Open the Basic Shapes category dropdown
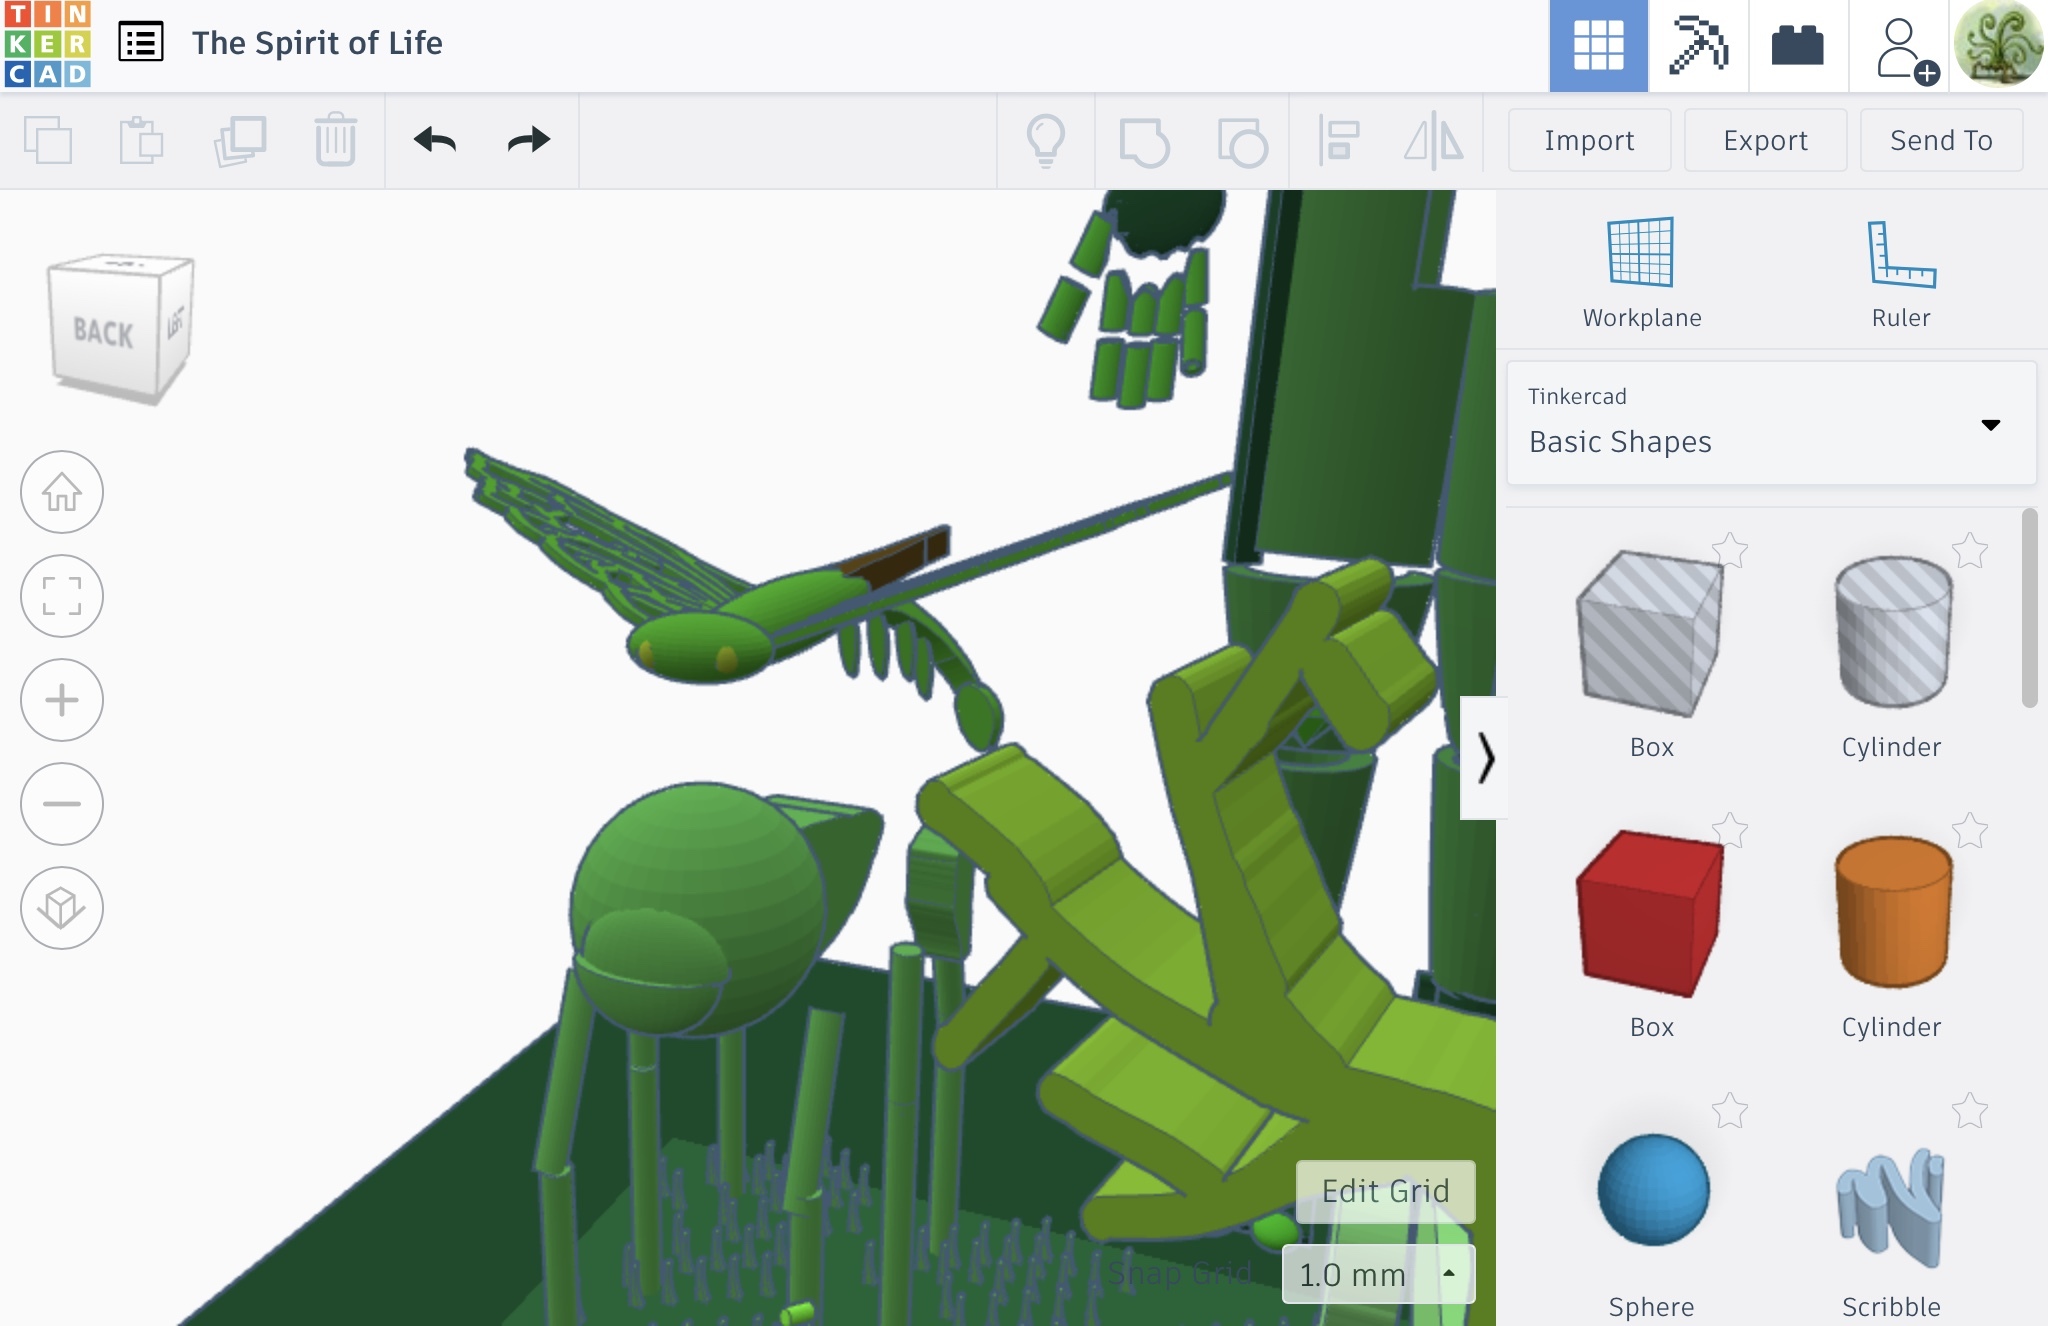This screenshot has height=1326, width=2048. (x=1771, y=423)
